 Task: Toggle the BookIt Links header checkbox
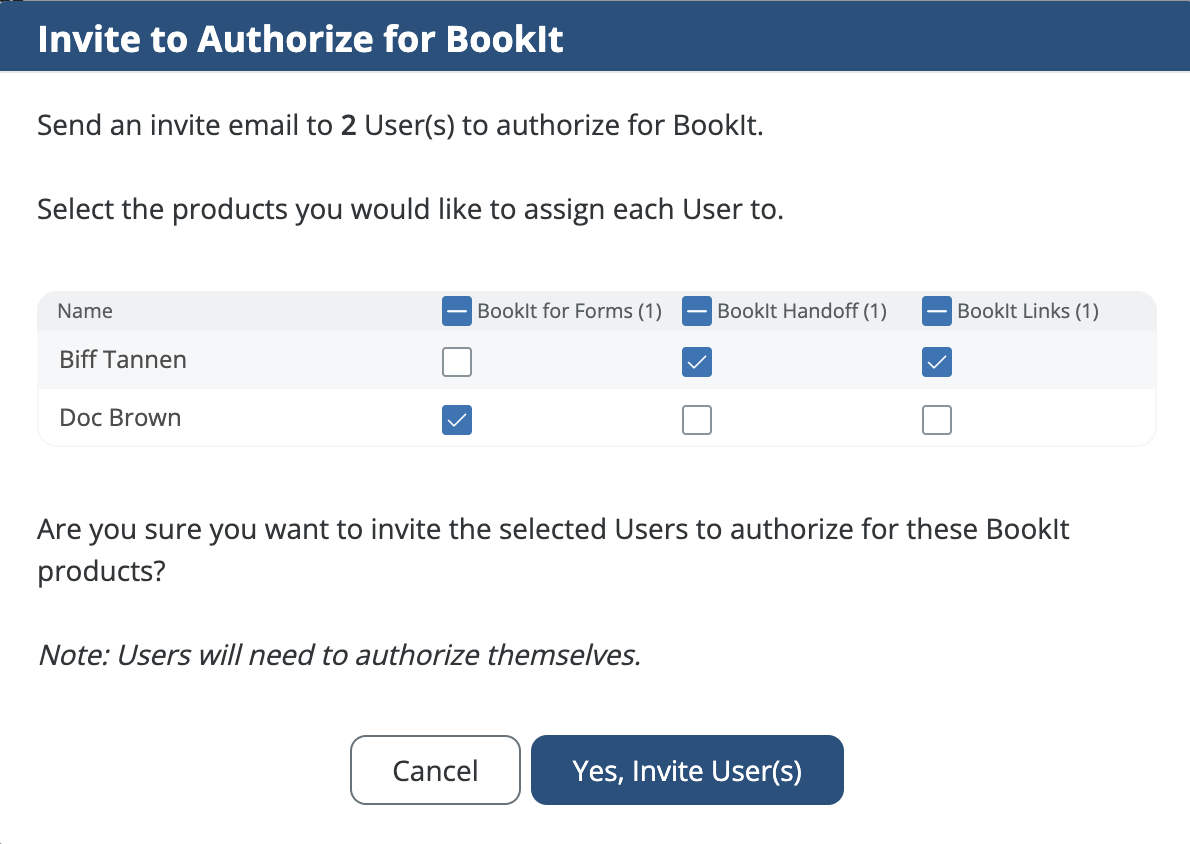(937, 311)
